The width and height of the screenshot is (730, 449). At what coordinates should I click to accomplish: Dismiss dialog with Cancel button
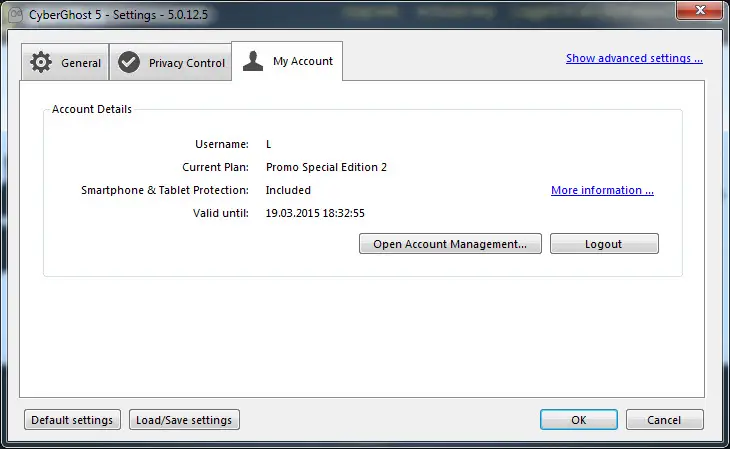pyautogui.click(x=664, y=420)
